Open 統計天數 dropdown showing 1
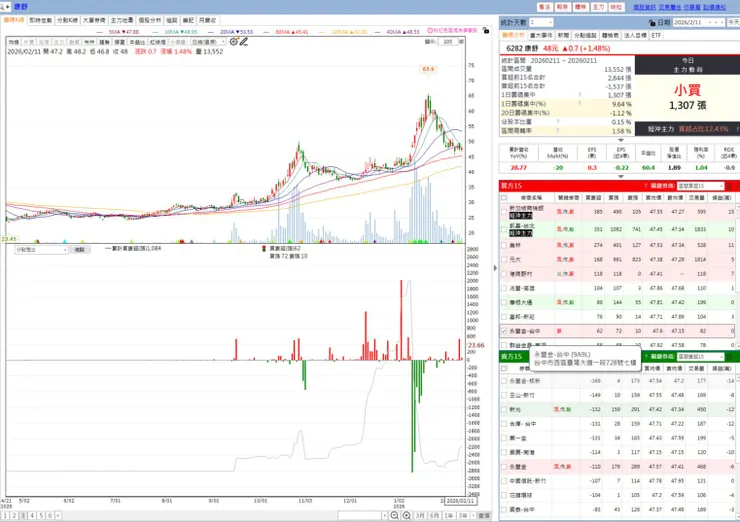740x522 pixels. pyautogui.click(x=541, y=23)
